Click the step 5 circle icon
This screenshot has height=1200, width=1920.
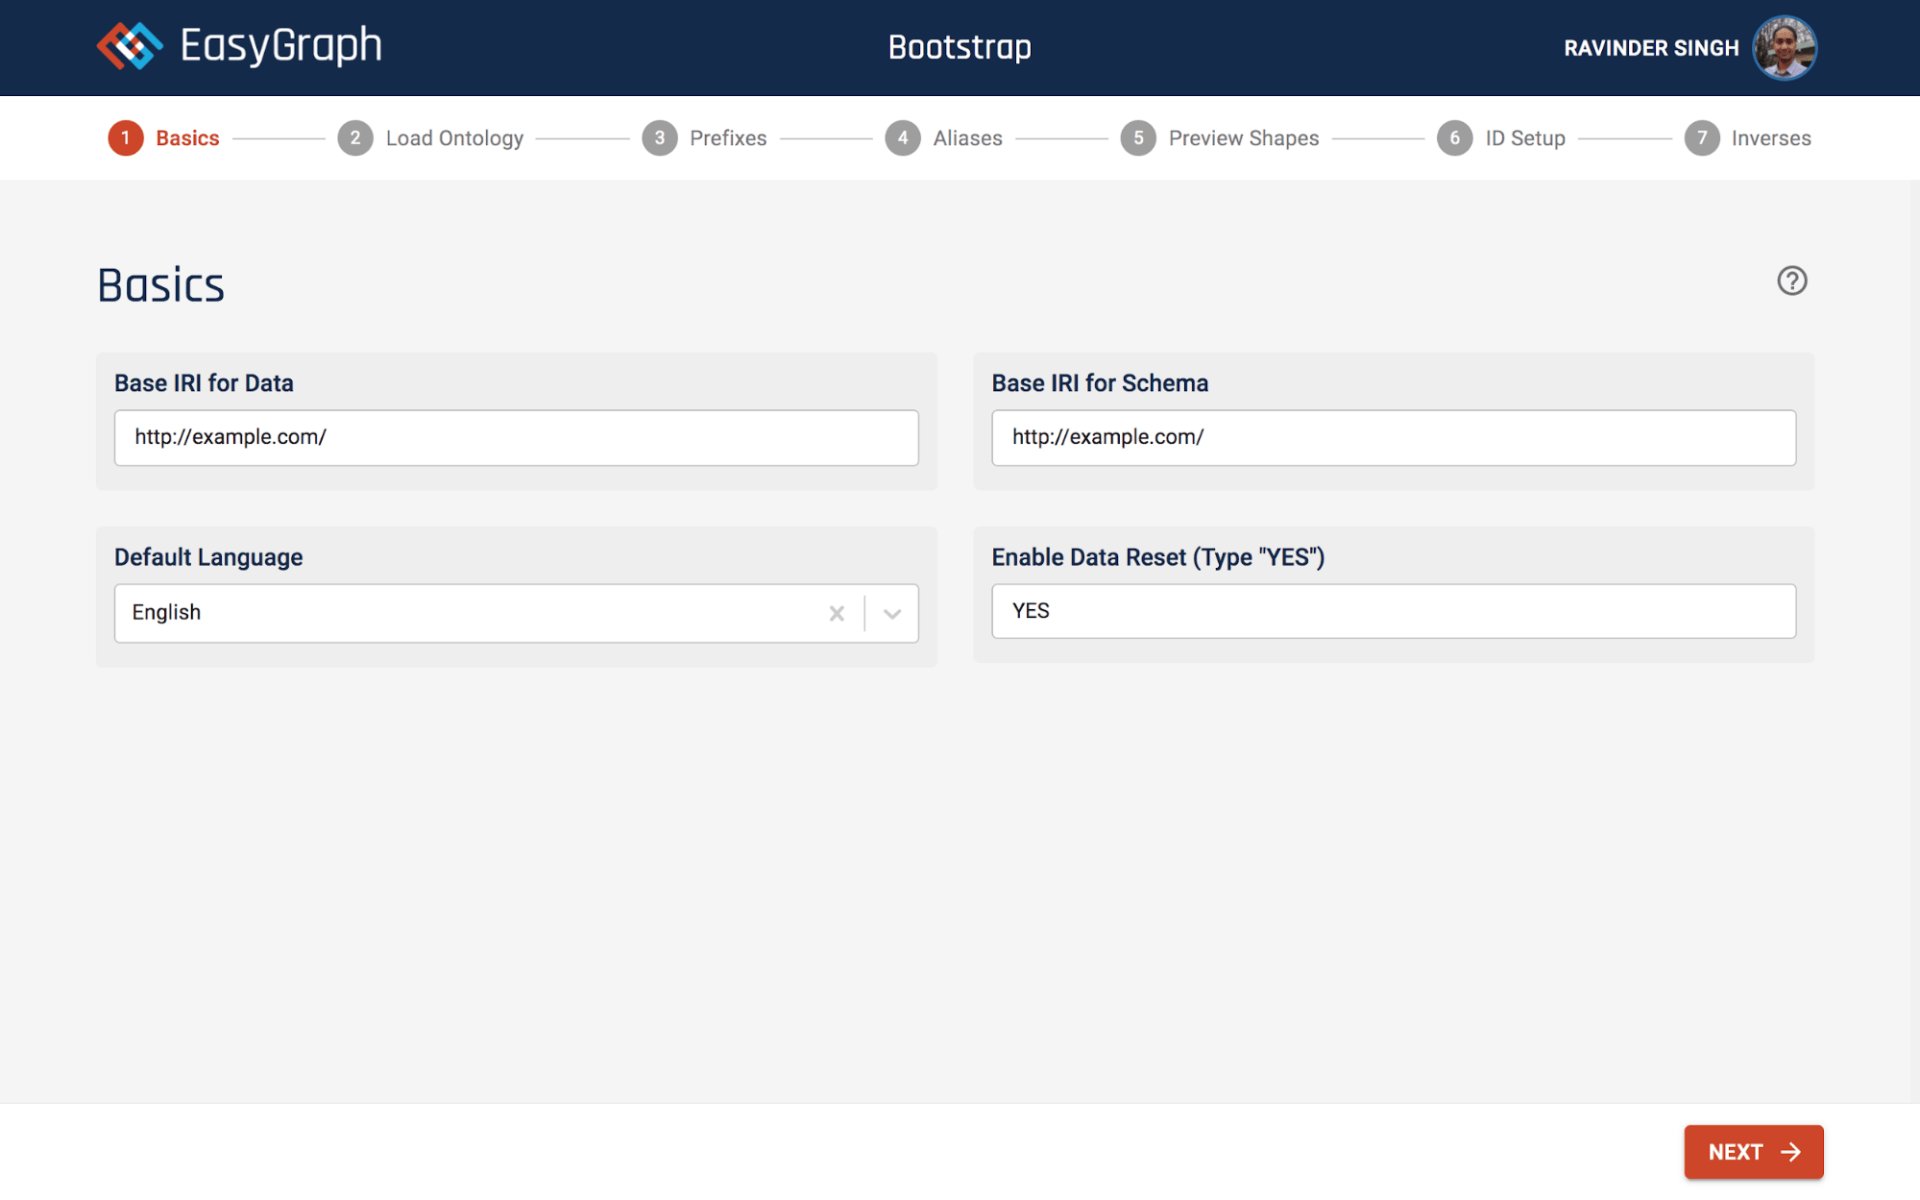click(1138, 138)
